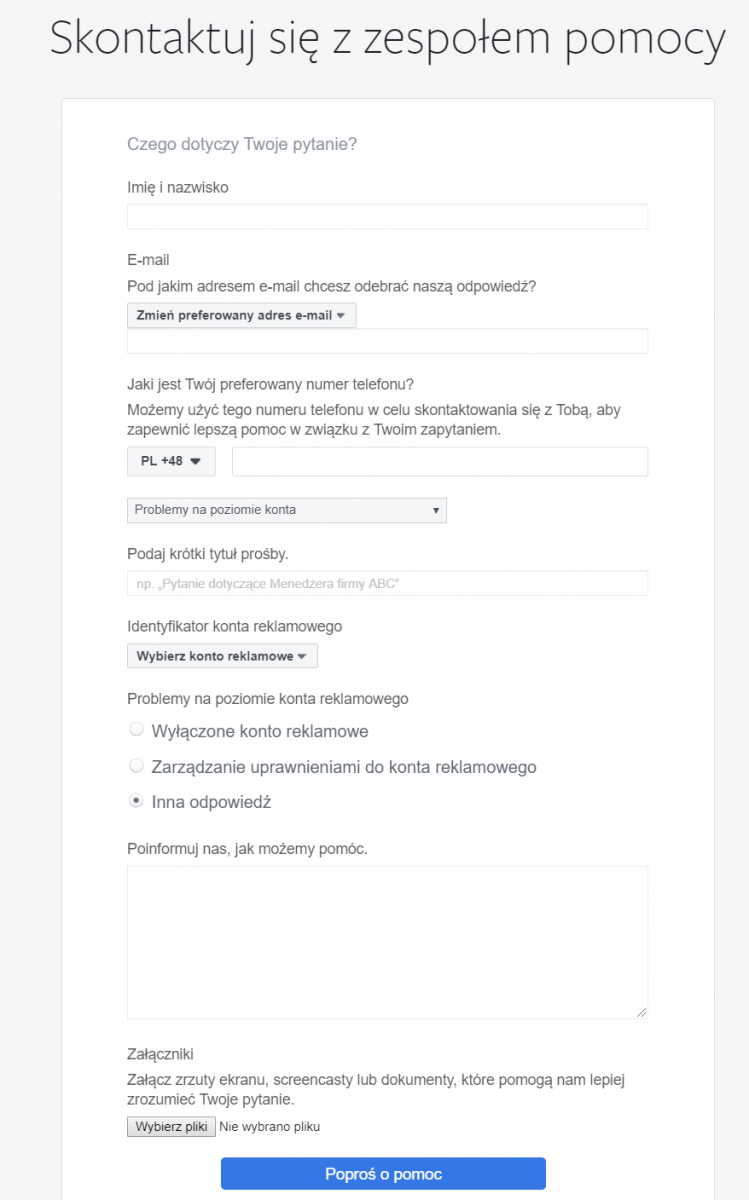Click the textarea resize handle icon
This screenshot has width=749, height=1200.
pyautogui.click(x=641, y=1013)
